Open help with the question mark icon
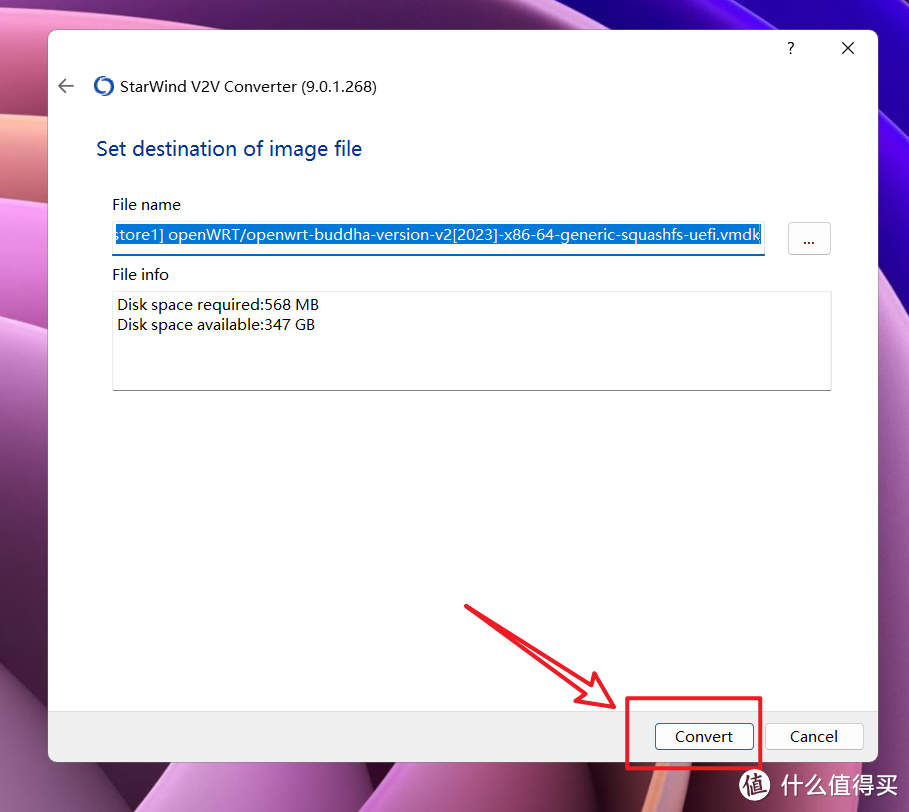The width and height of the screenshot is (909, 812). [x=791, y=48]
